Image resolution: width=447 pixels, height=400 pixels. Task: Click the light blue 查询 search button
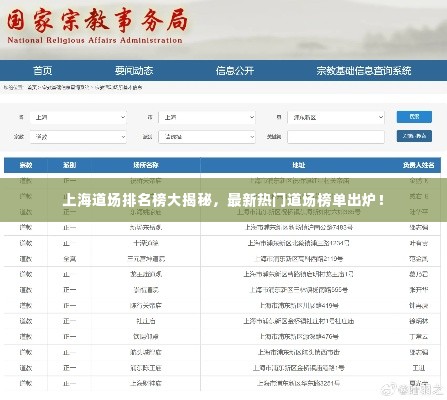click(x=414, y=117)
